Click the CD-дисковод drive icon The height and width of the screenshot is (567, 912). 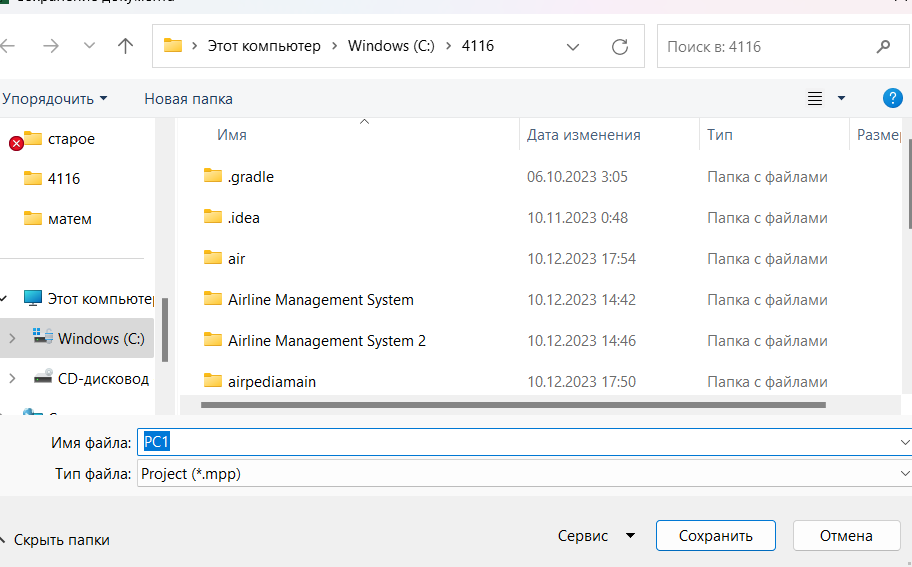pos(43,377)
